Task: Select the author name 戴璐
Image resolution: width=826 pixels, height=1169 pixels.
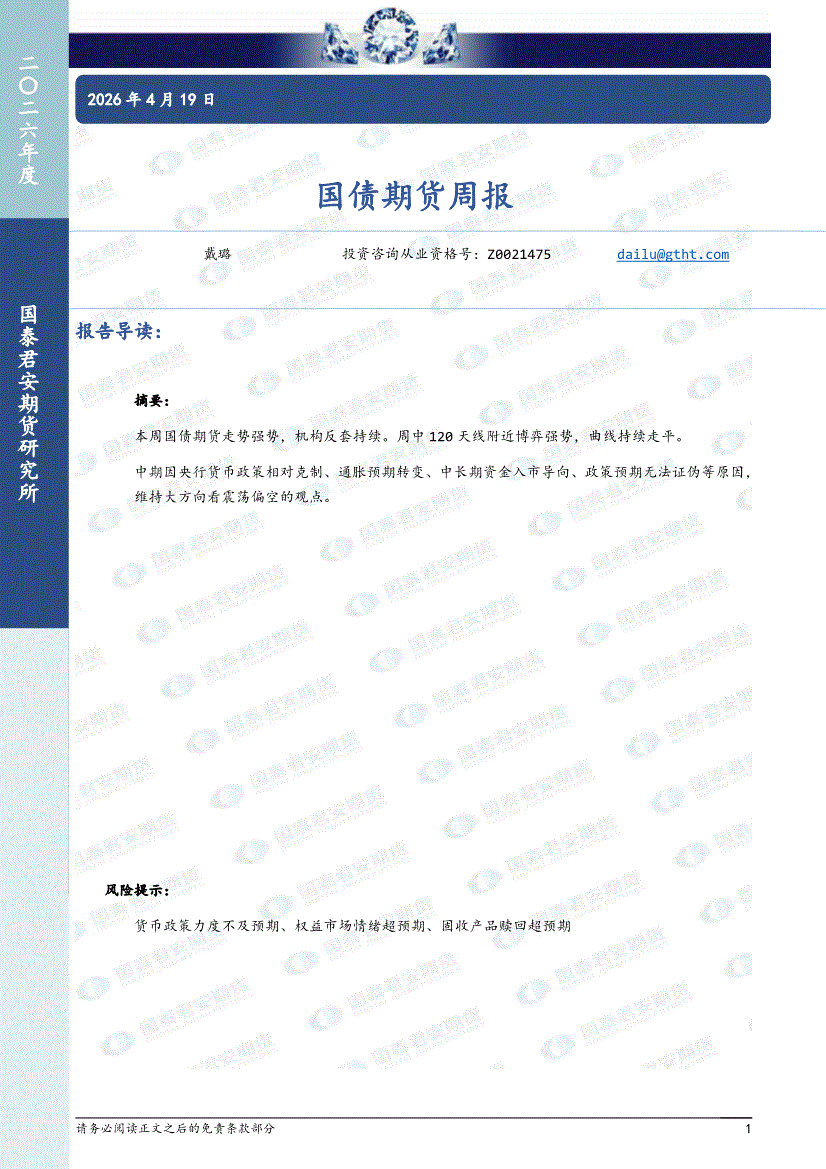Action: (x=217, y=255)
